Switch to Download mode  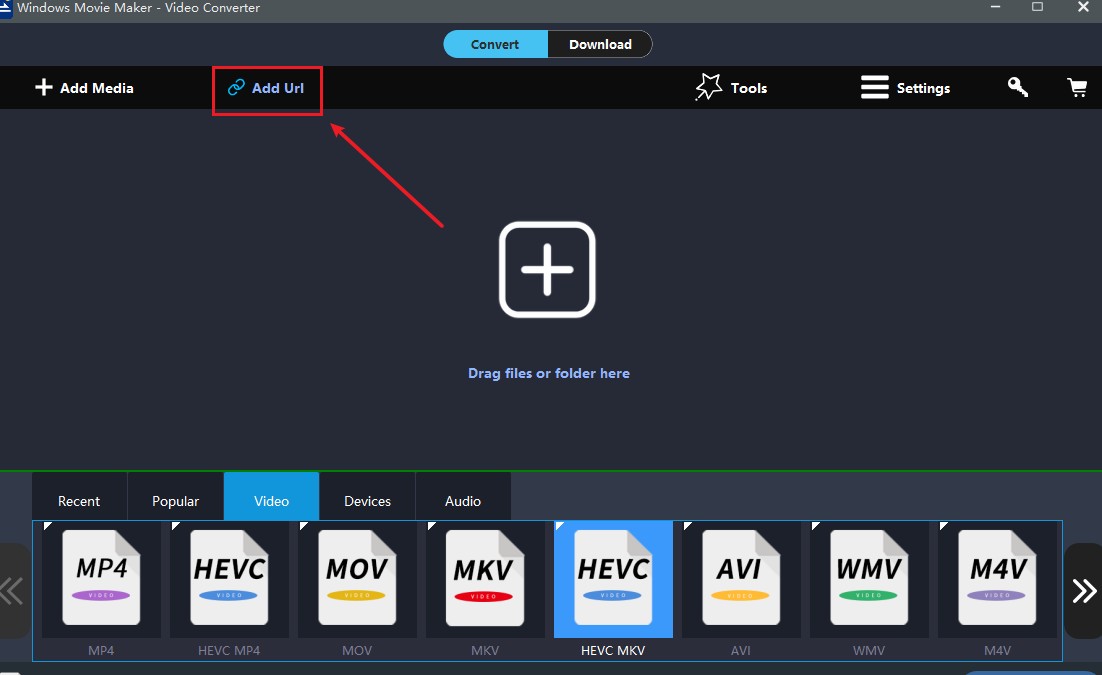(600, 44)
